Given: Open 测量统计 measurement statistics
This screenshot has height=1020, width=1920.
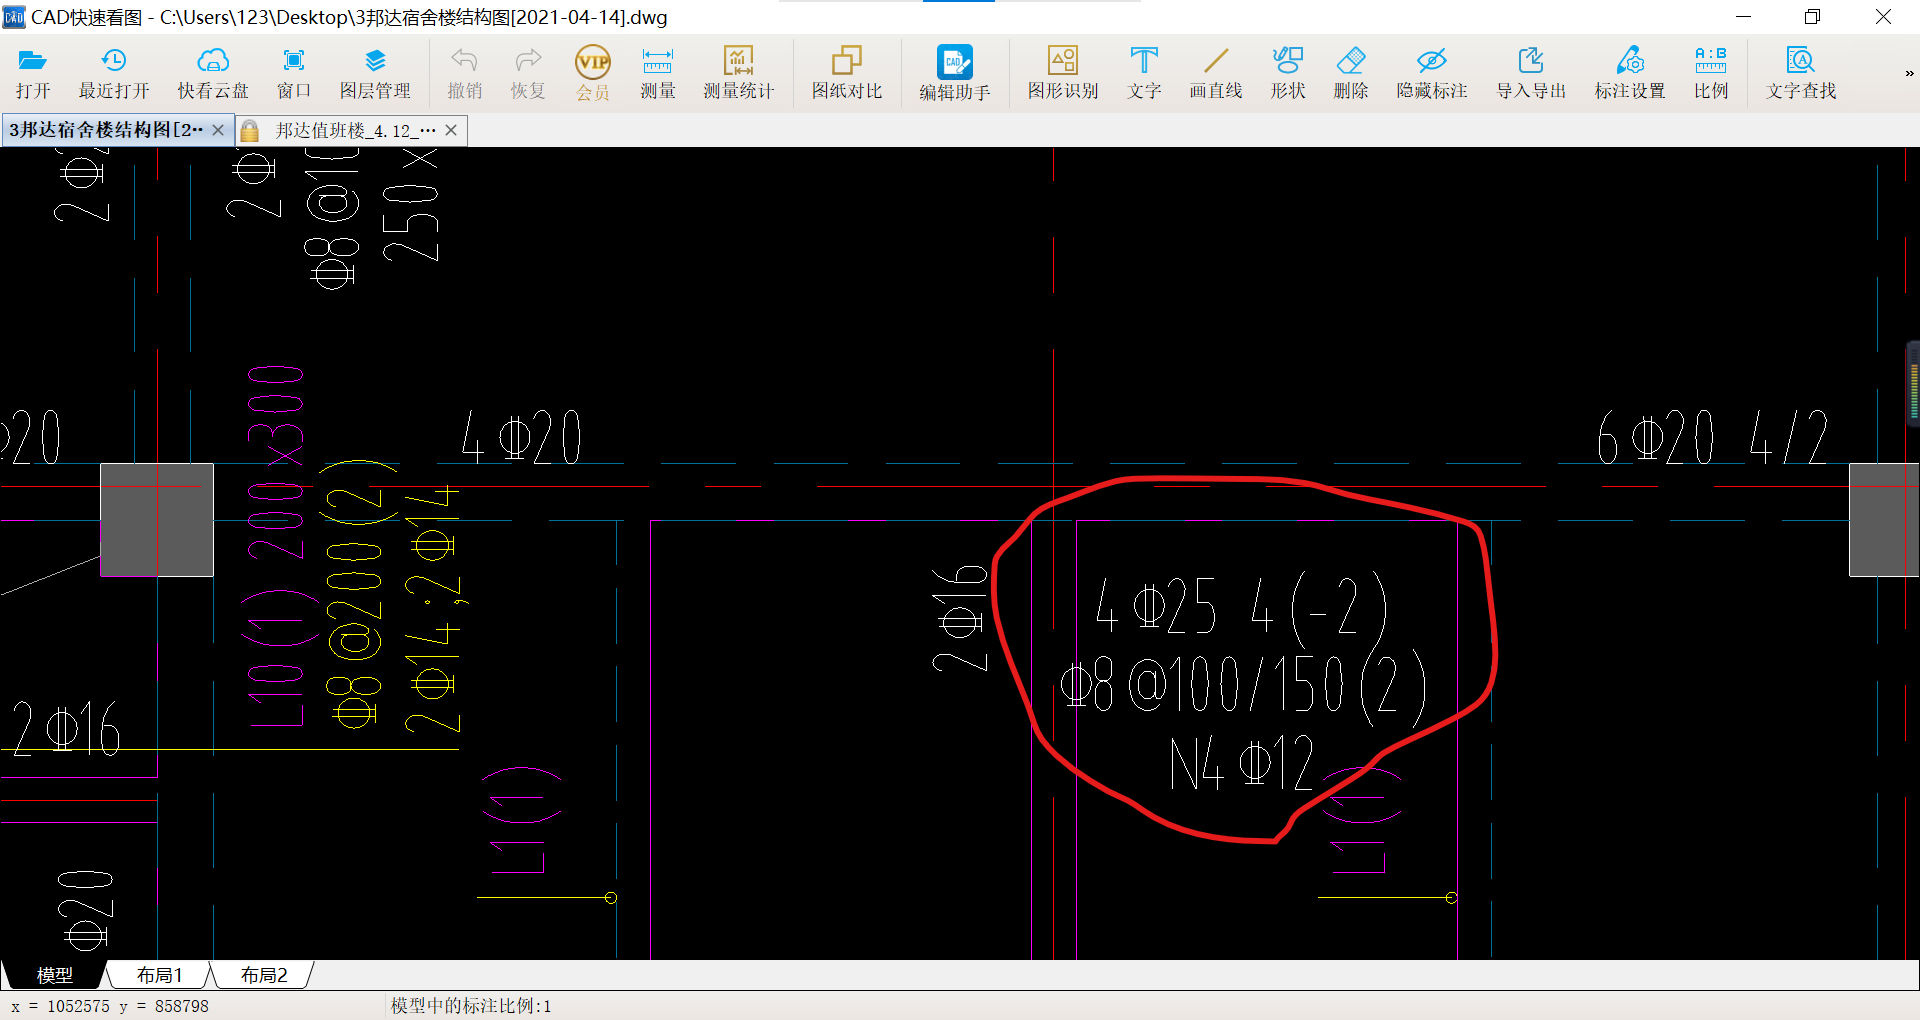Looking at the screenshot, I should [x=739, y=73].
